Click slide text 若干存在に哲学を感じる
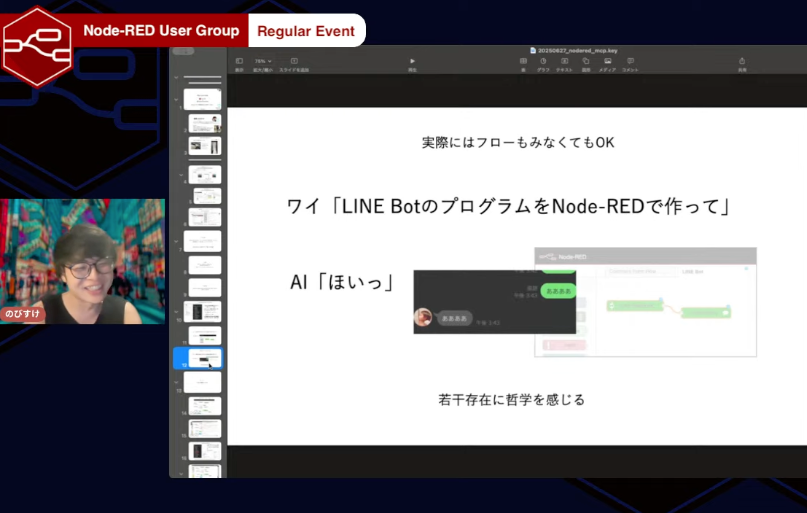807x513 pixels. click(511, 400)
